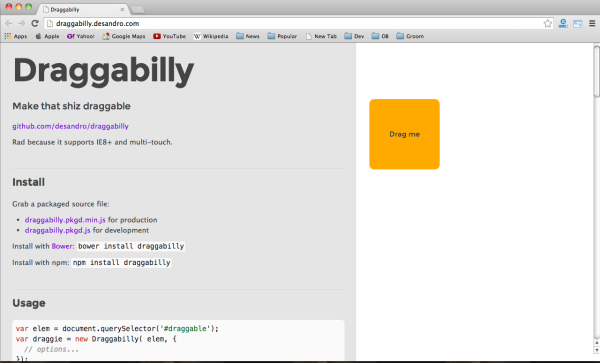Image resolution: width=600 pixels, height=363 pixels.
Task: Expand the OB bookmarks folder
Action: click(x=380, y=36)
